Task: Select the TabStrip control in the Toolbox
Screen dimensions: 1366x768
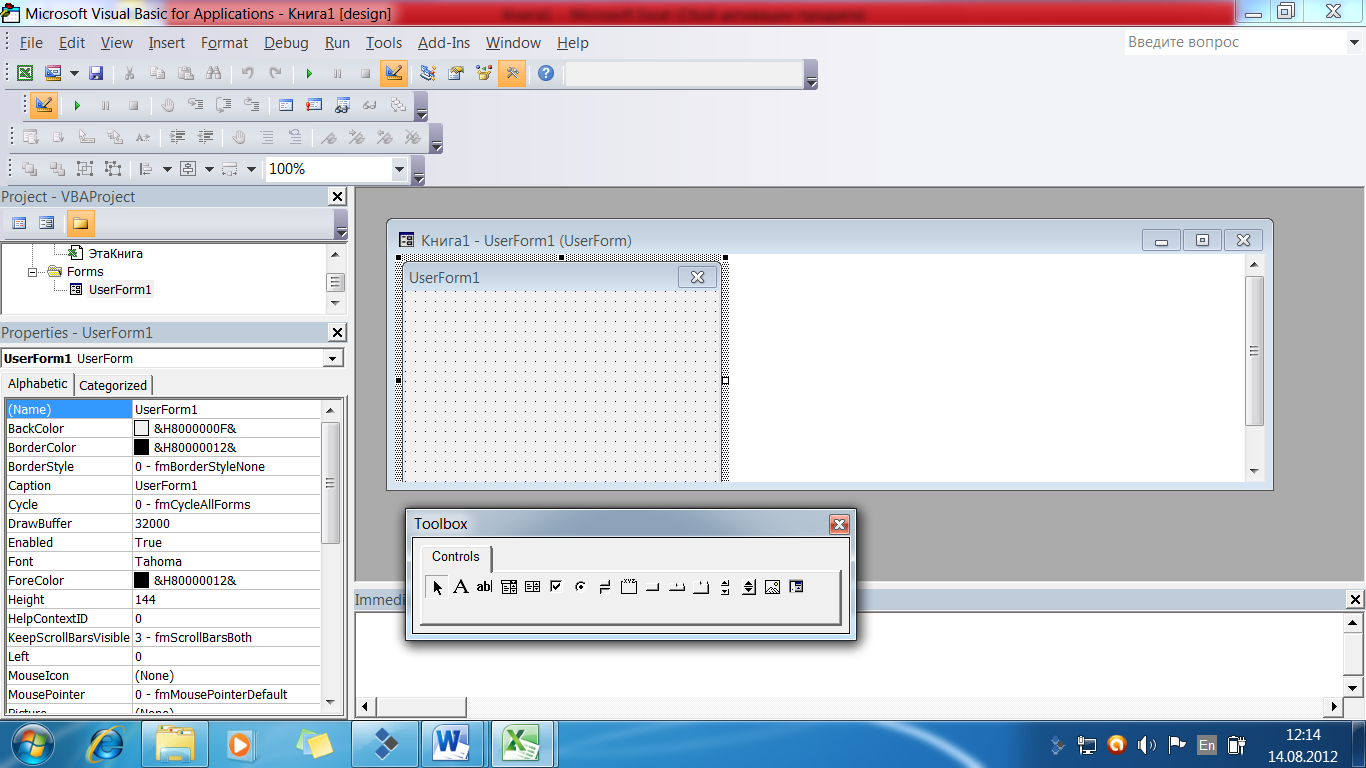Action: click(x=677, y=587)
